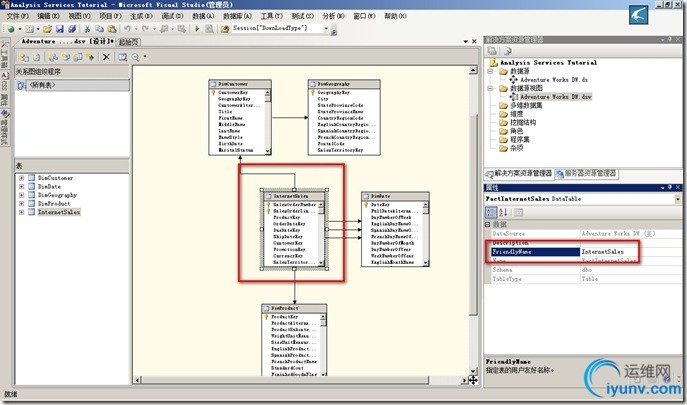The width and height of the screenshot is (687, 405).
Task: Select Adventure Works DW.ds data source
Action: point(554,80)
